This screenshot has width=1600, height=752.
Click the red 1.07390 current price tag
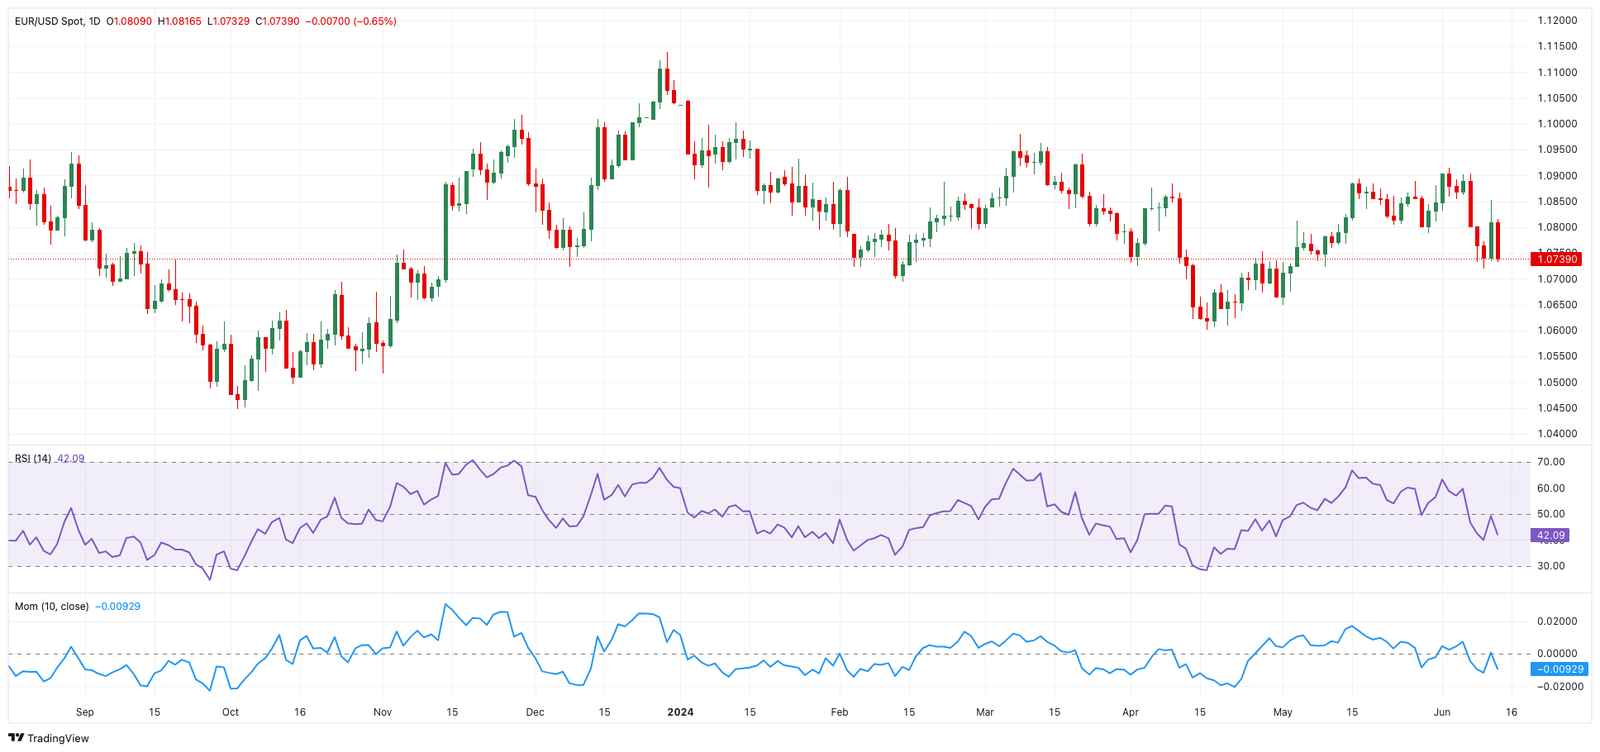point(1557,259)
